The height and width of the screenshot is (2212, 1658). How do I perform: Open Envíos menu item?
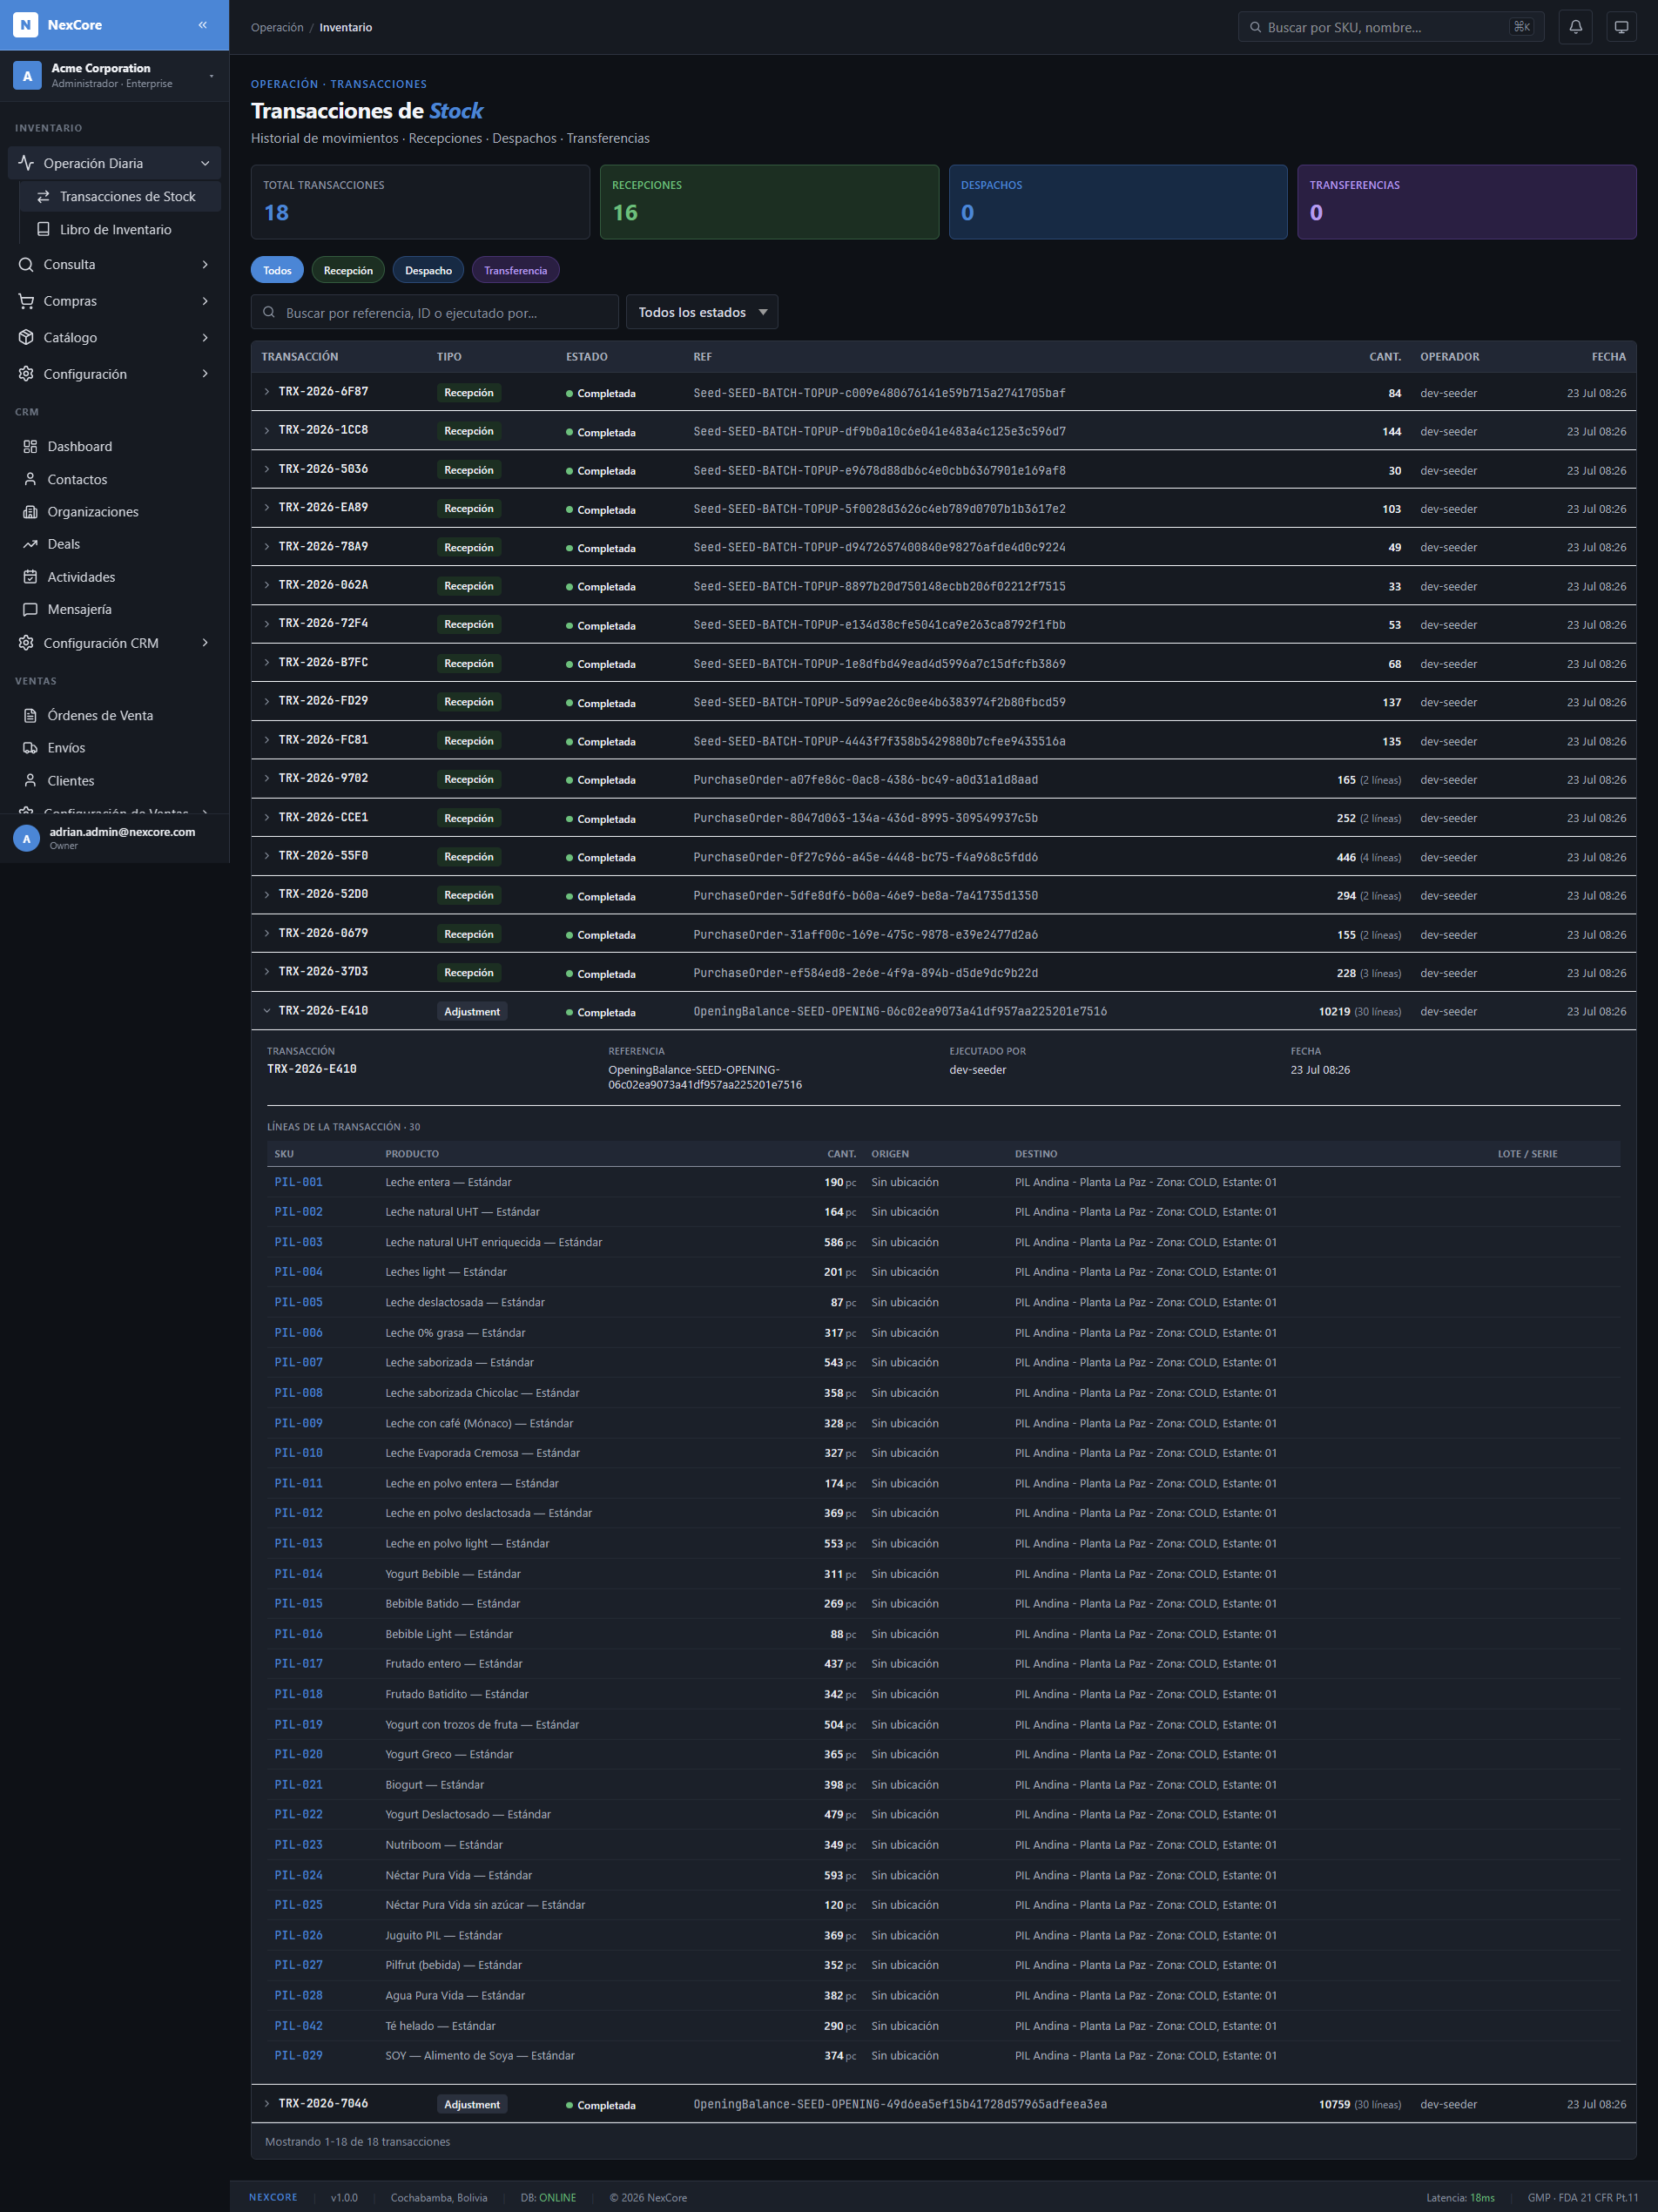click(x=114, y=748)
